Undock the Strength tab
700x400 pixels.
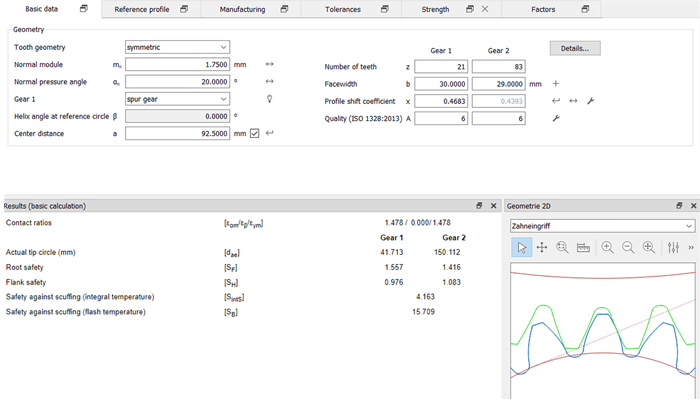(470, 9)
